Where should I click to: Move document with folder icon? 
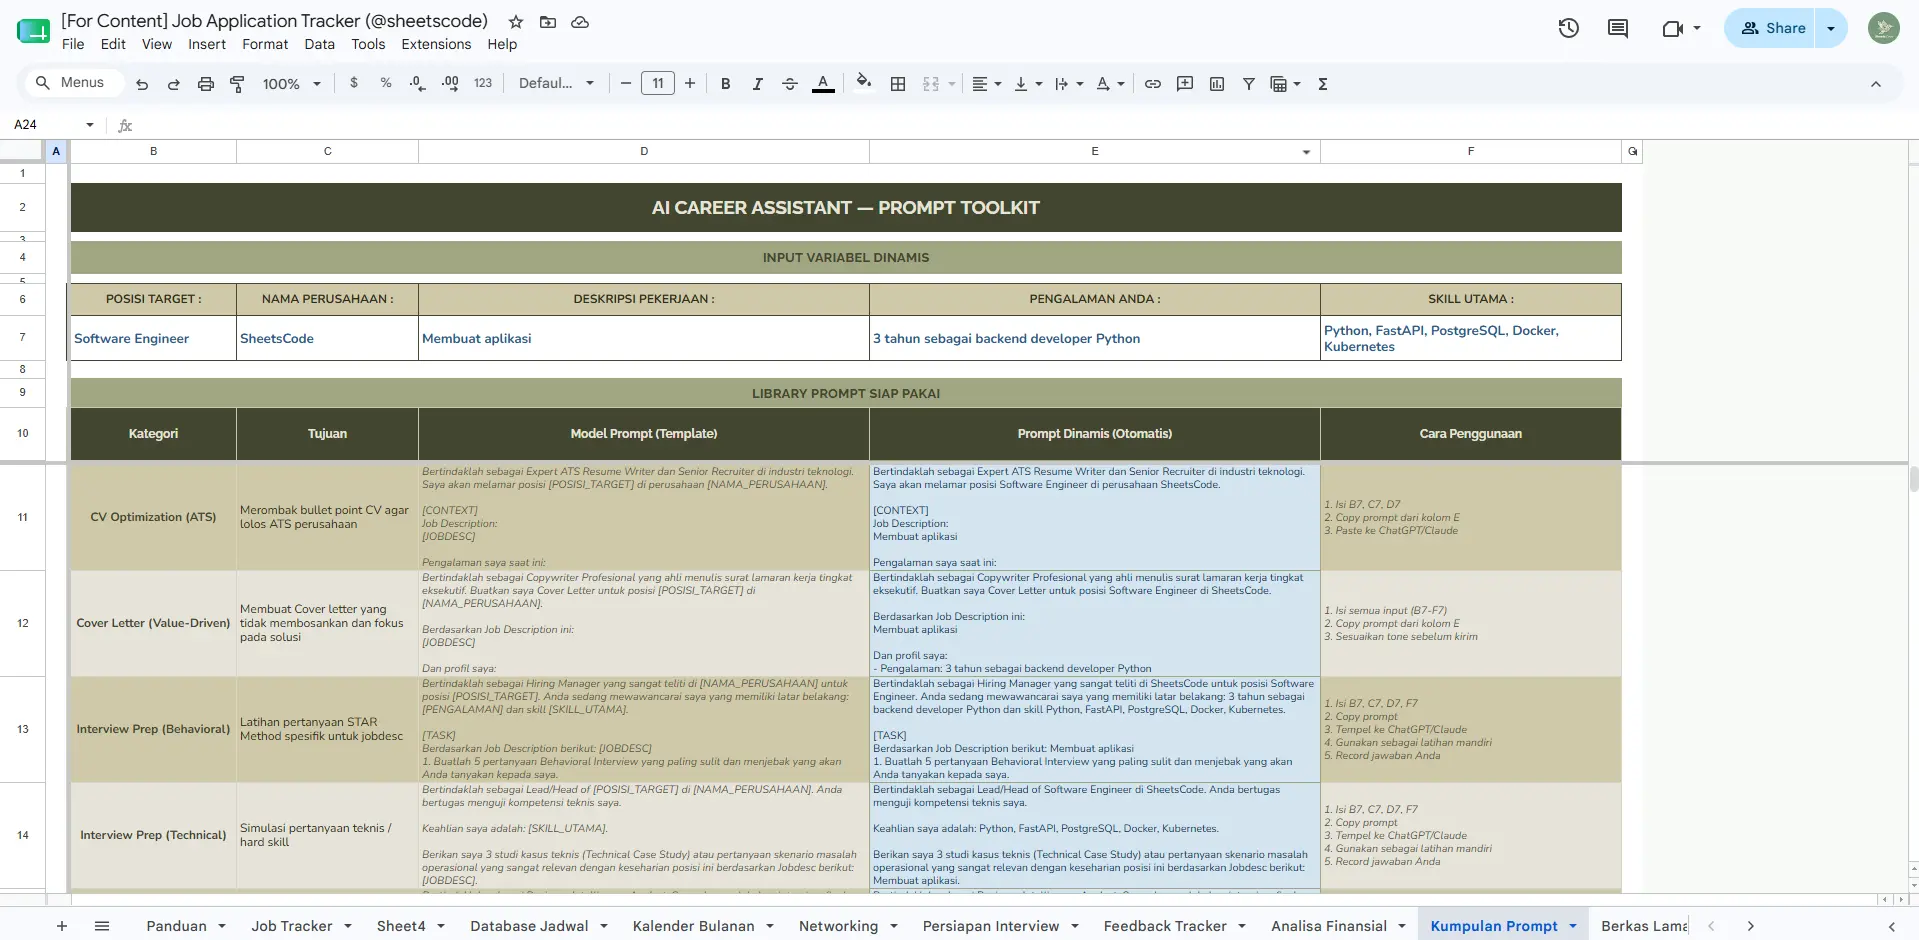click(x=548, y=21)
